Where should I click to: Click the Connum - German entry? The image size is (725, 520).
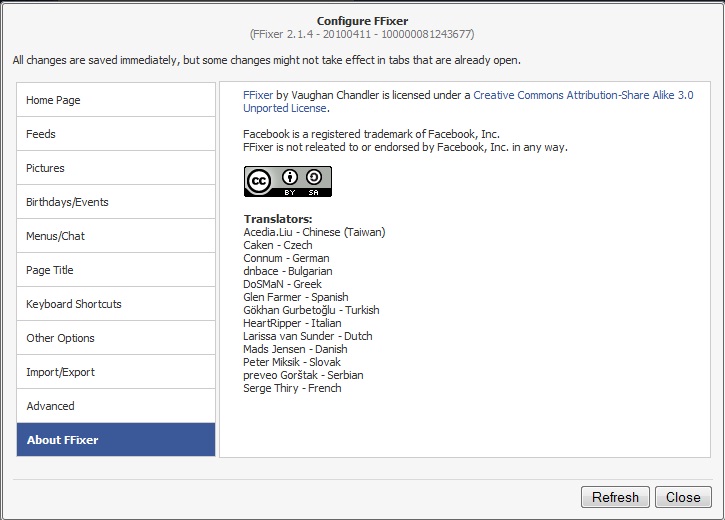pyautogui.click(x=287, y=258)
